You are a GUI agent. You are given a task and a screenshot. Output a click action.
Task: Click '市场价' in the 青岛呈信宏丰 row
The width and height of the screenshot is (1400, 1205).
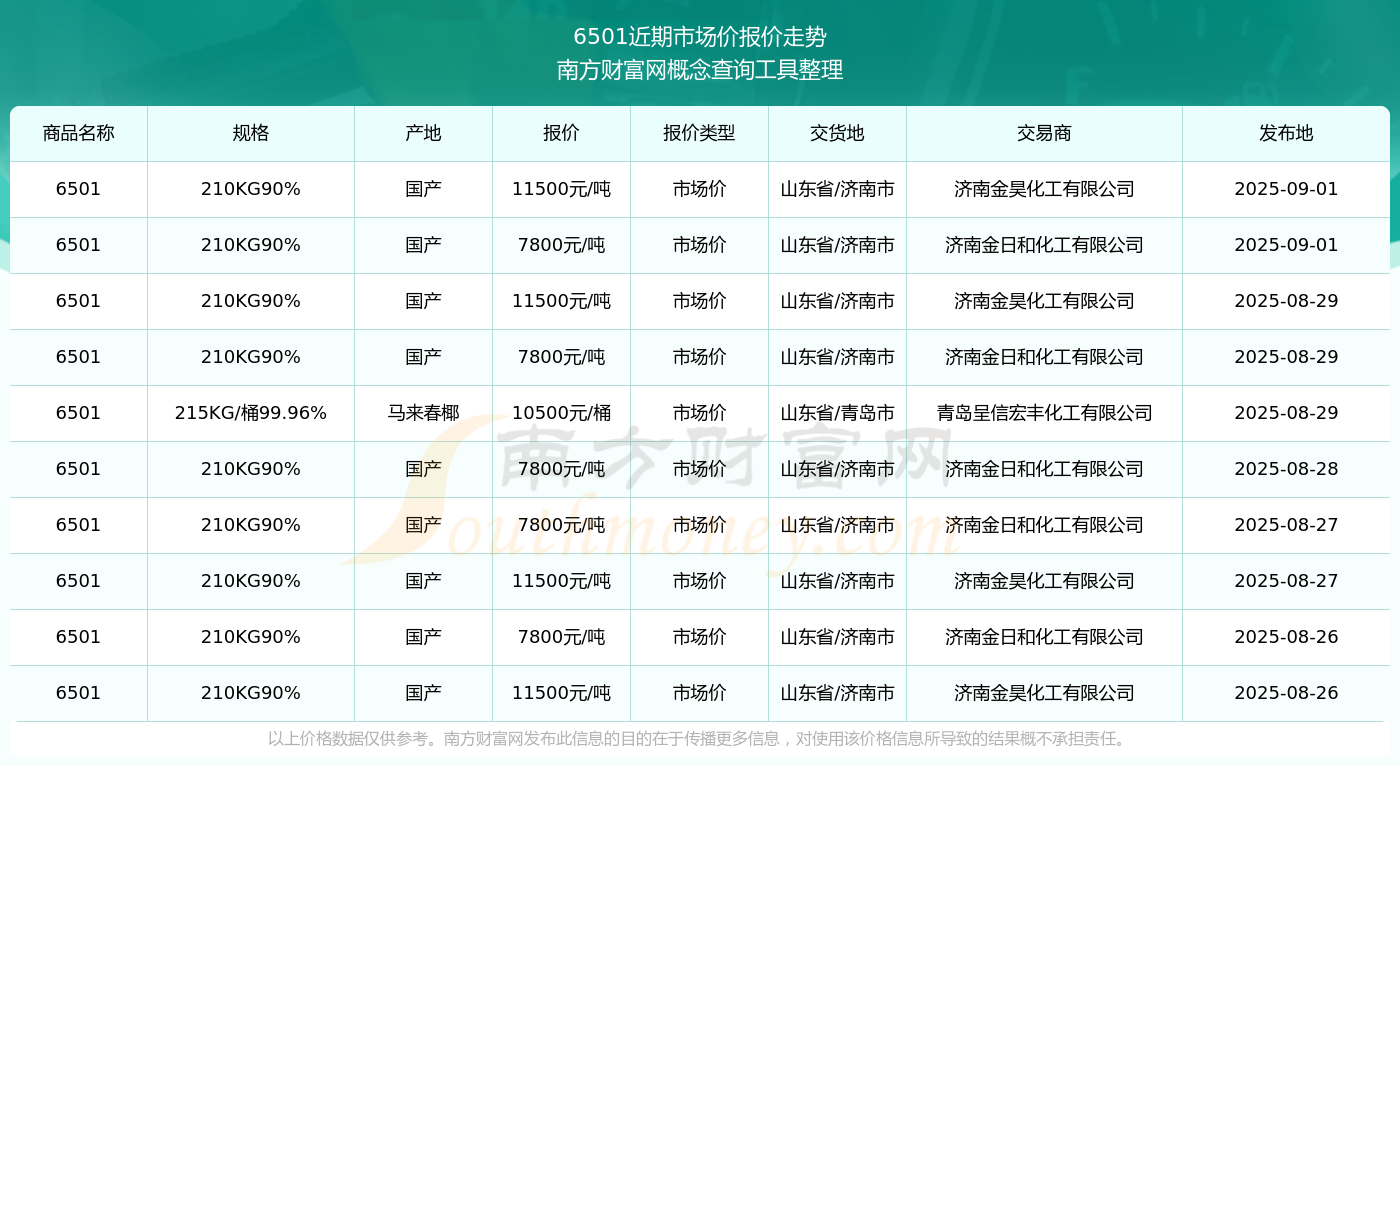pos(700,413)
